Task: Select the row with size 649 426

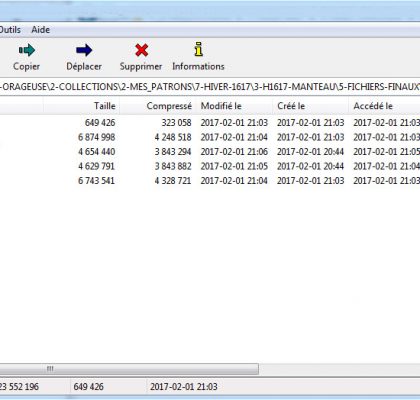Action: click(210, 123)
